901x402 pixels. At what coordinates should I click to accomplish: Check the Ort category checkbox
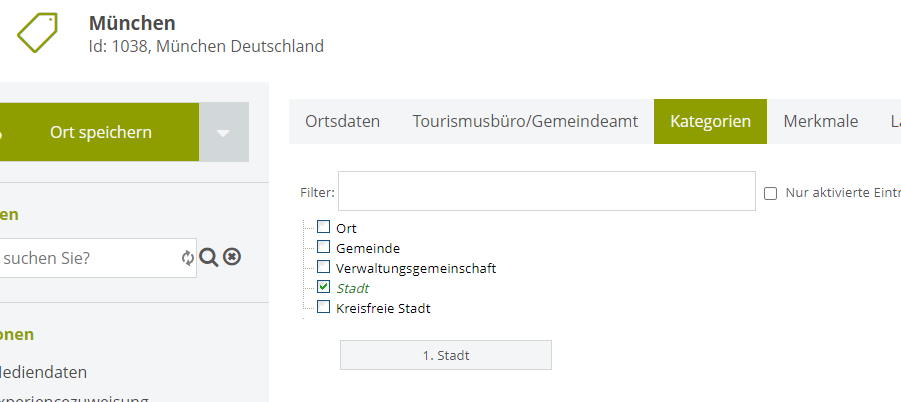(x=324, y=227)
